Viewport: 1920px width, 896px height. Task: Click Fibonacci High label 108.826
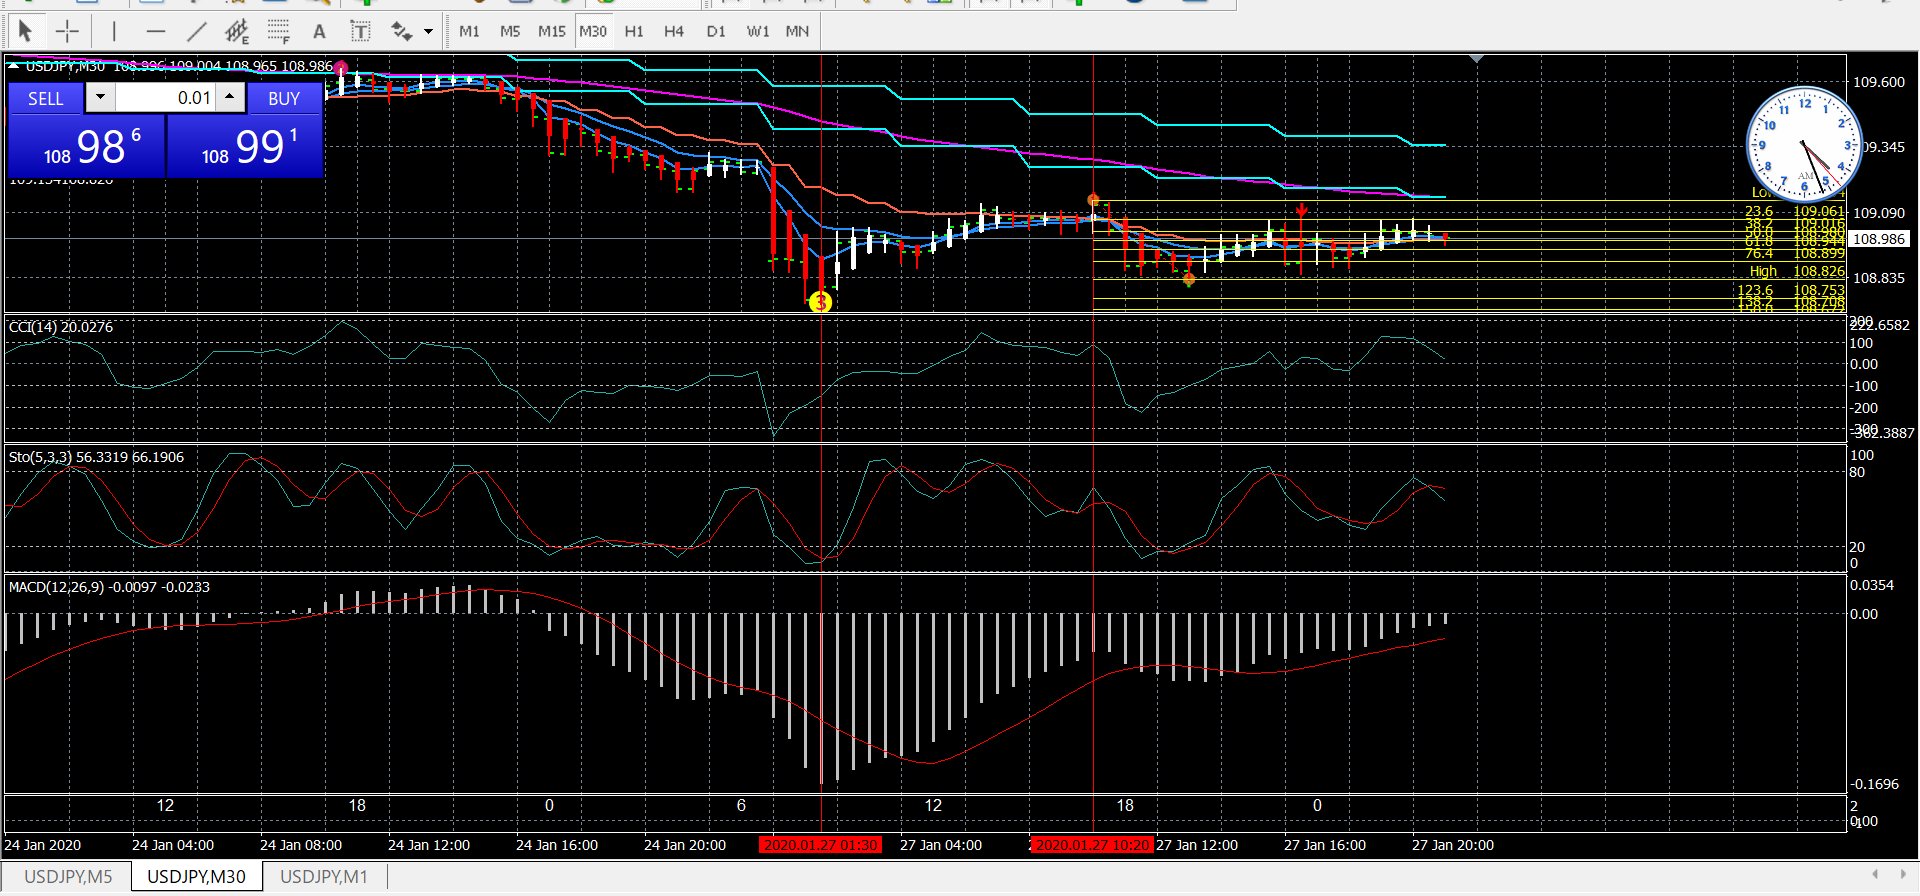point(1797,271)
